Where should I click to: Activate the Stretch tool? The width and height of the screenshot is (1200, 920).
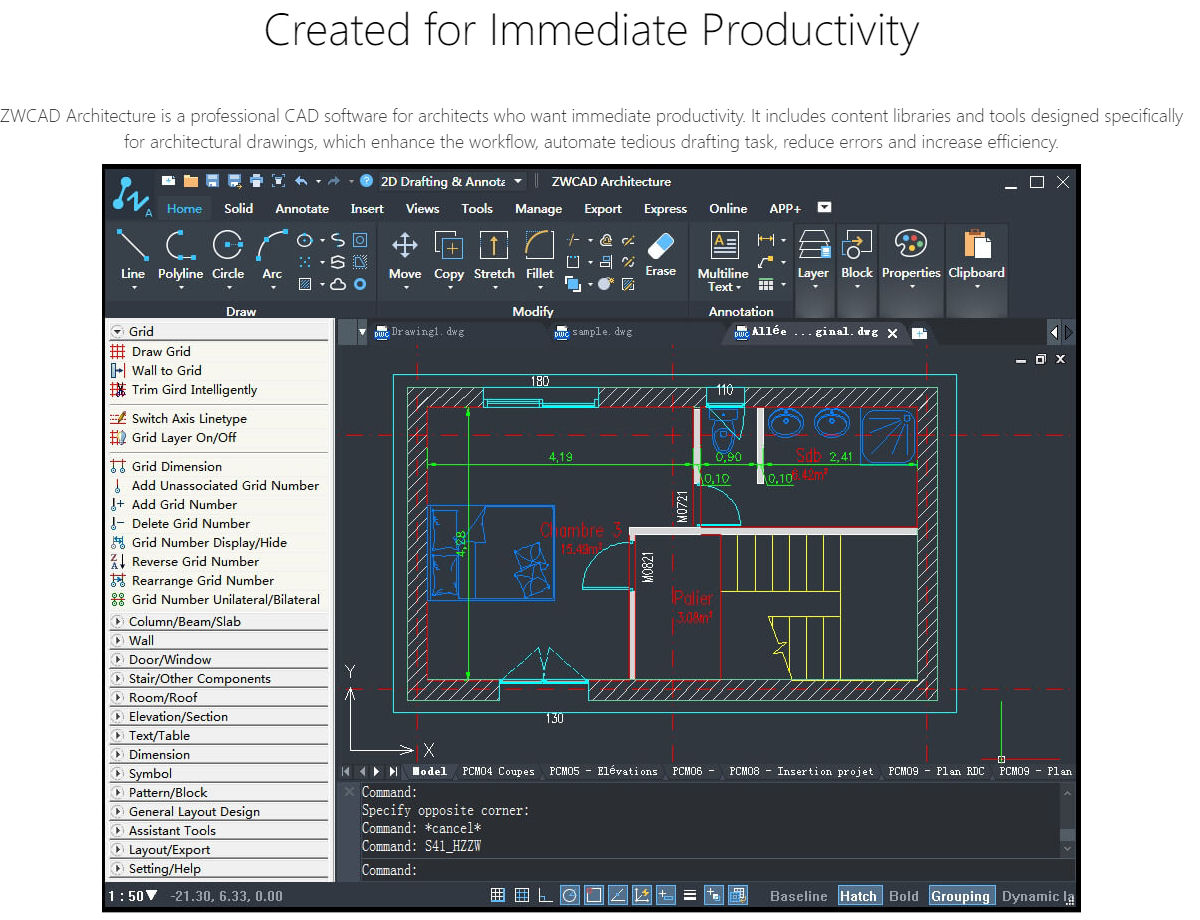click(494, 254)
